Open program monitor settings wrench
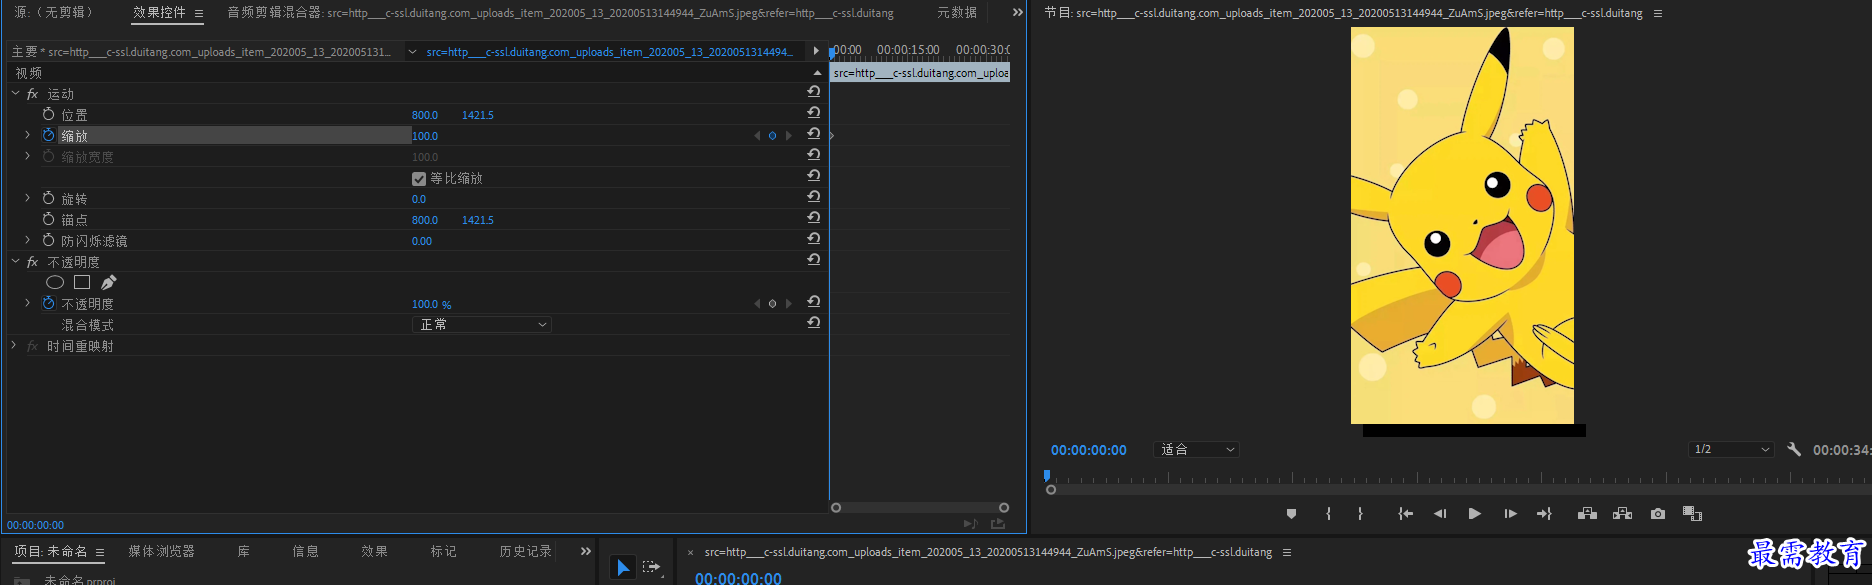 1794,450
